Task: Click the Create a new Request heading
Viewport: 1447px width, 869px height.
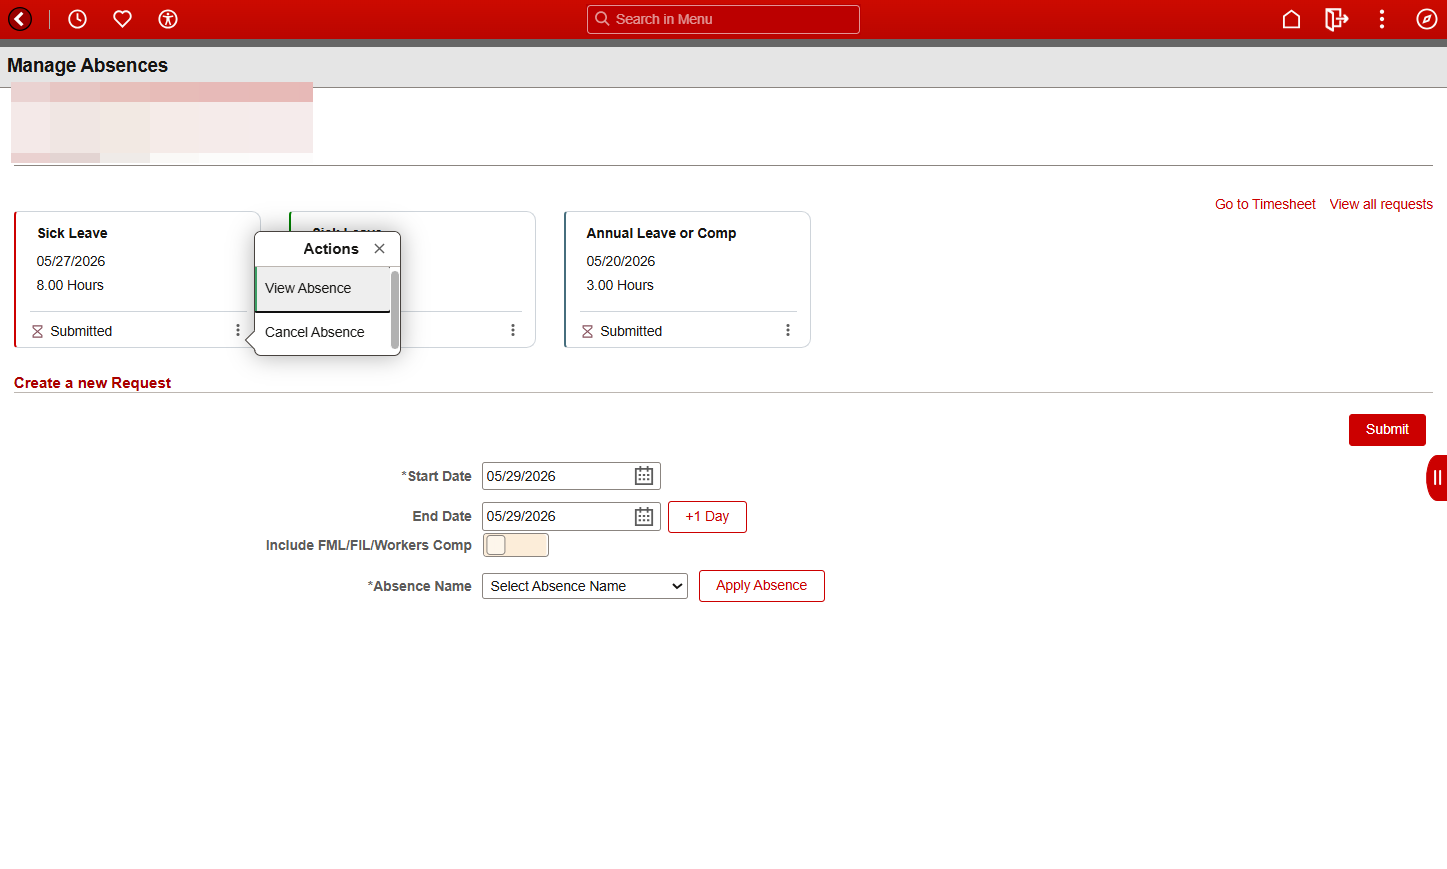Action: (x=92, y=383)
